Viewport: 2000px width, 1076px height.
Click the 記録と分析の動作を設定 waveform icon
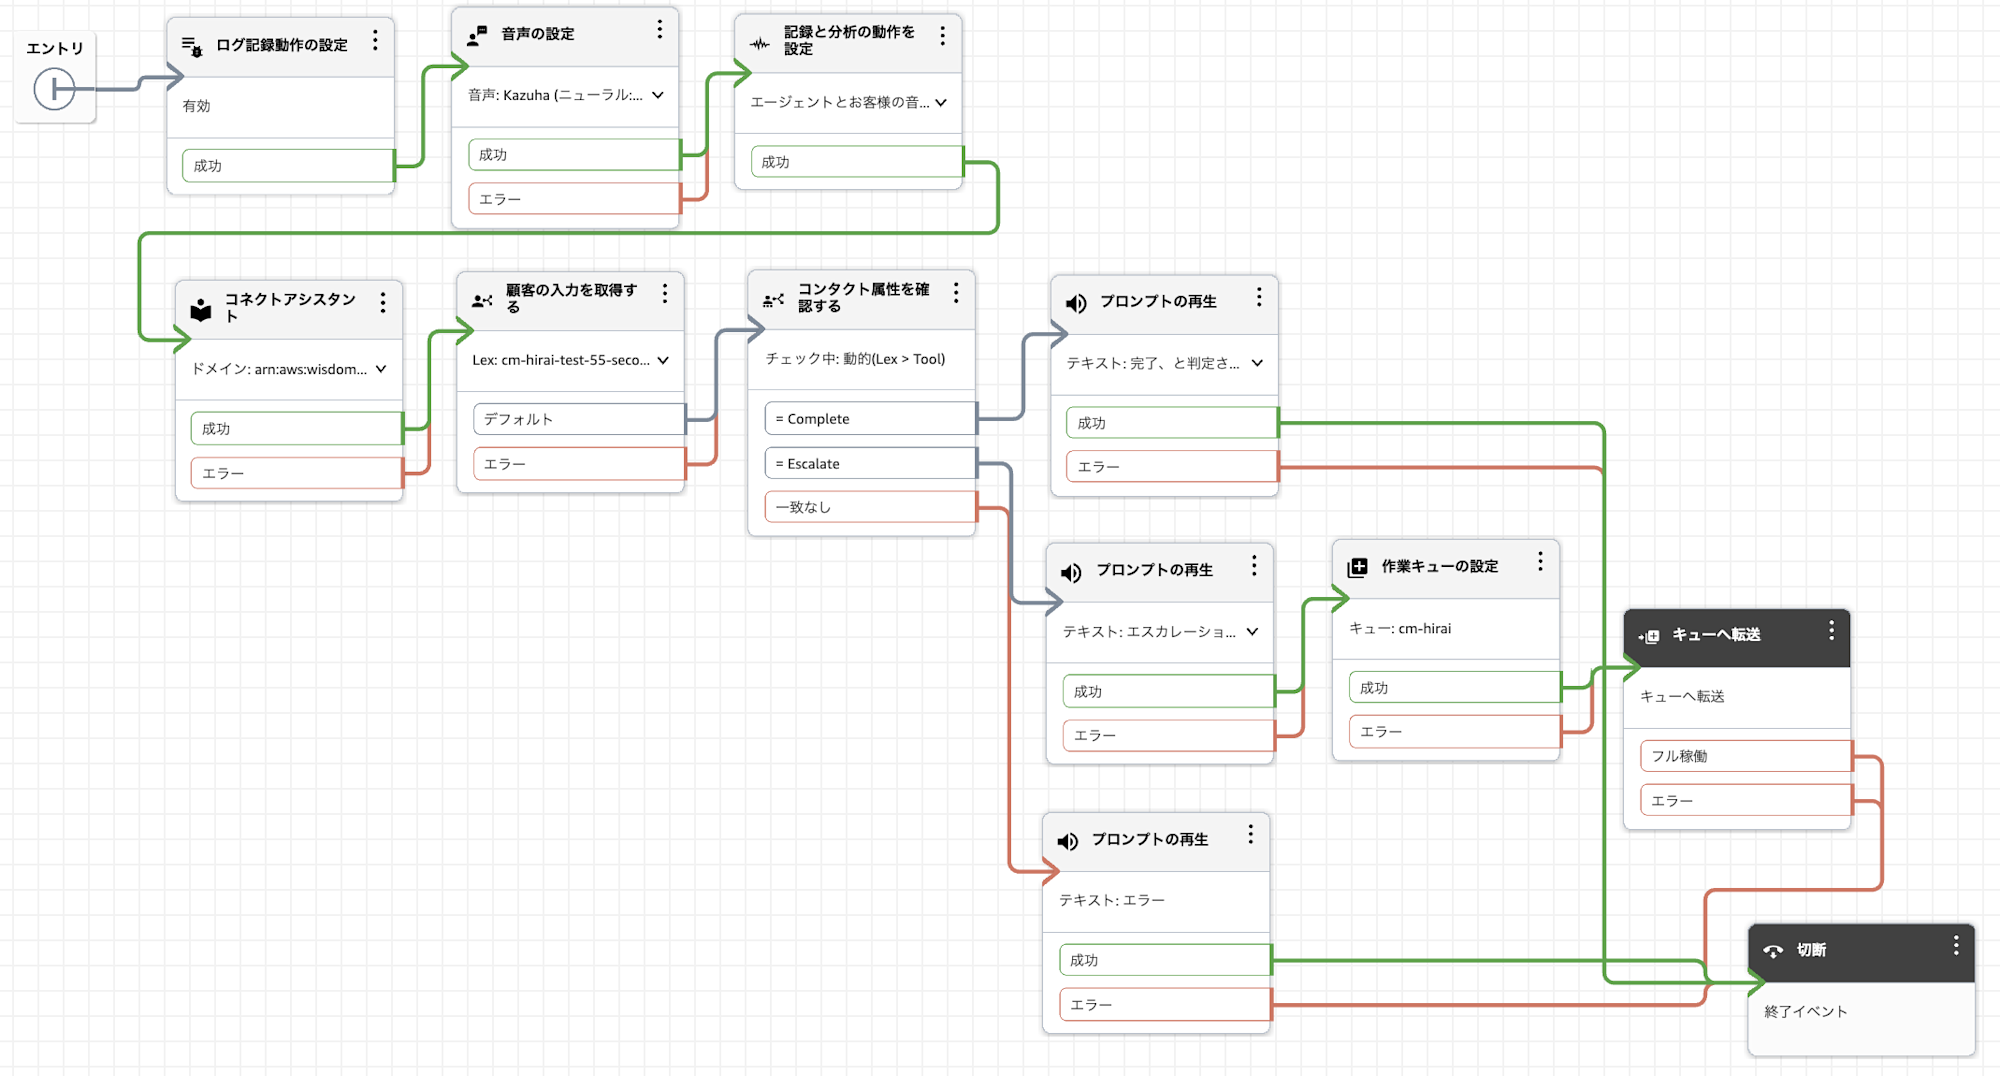coord(758,43)
